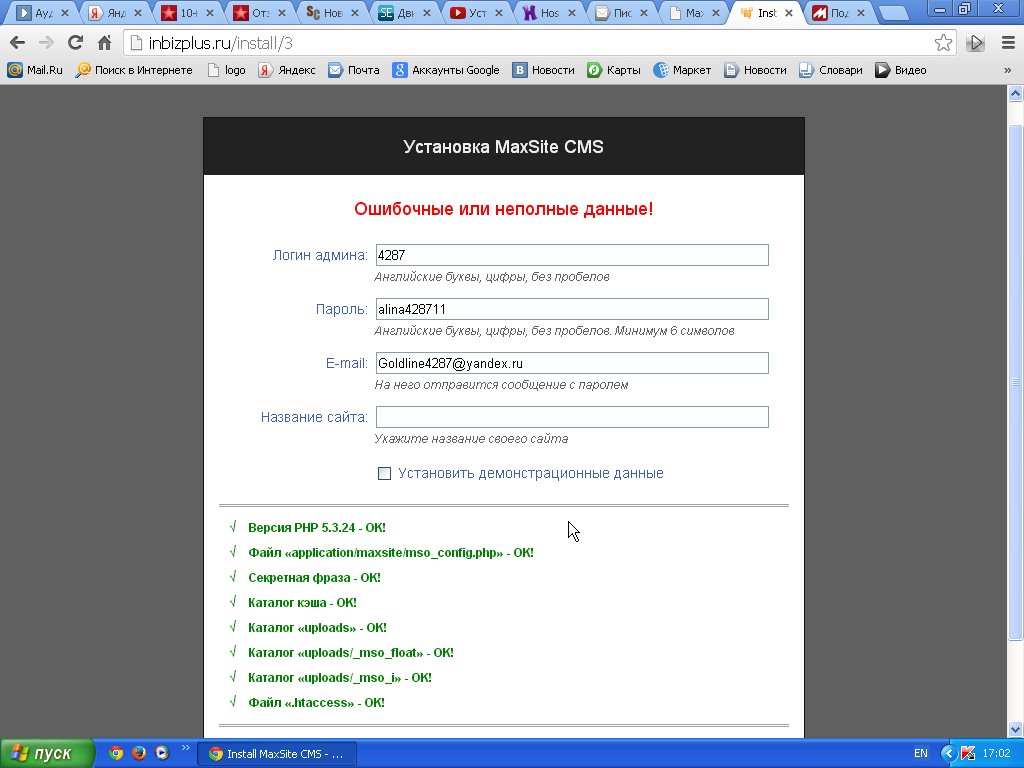The width and height of the screenshot is (1024, 768).
Task: Expand hidden system tray icons arrow
Action: pos(948,753)
